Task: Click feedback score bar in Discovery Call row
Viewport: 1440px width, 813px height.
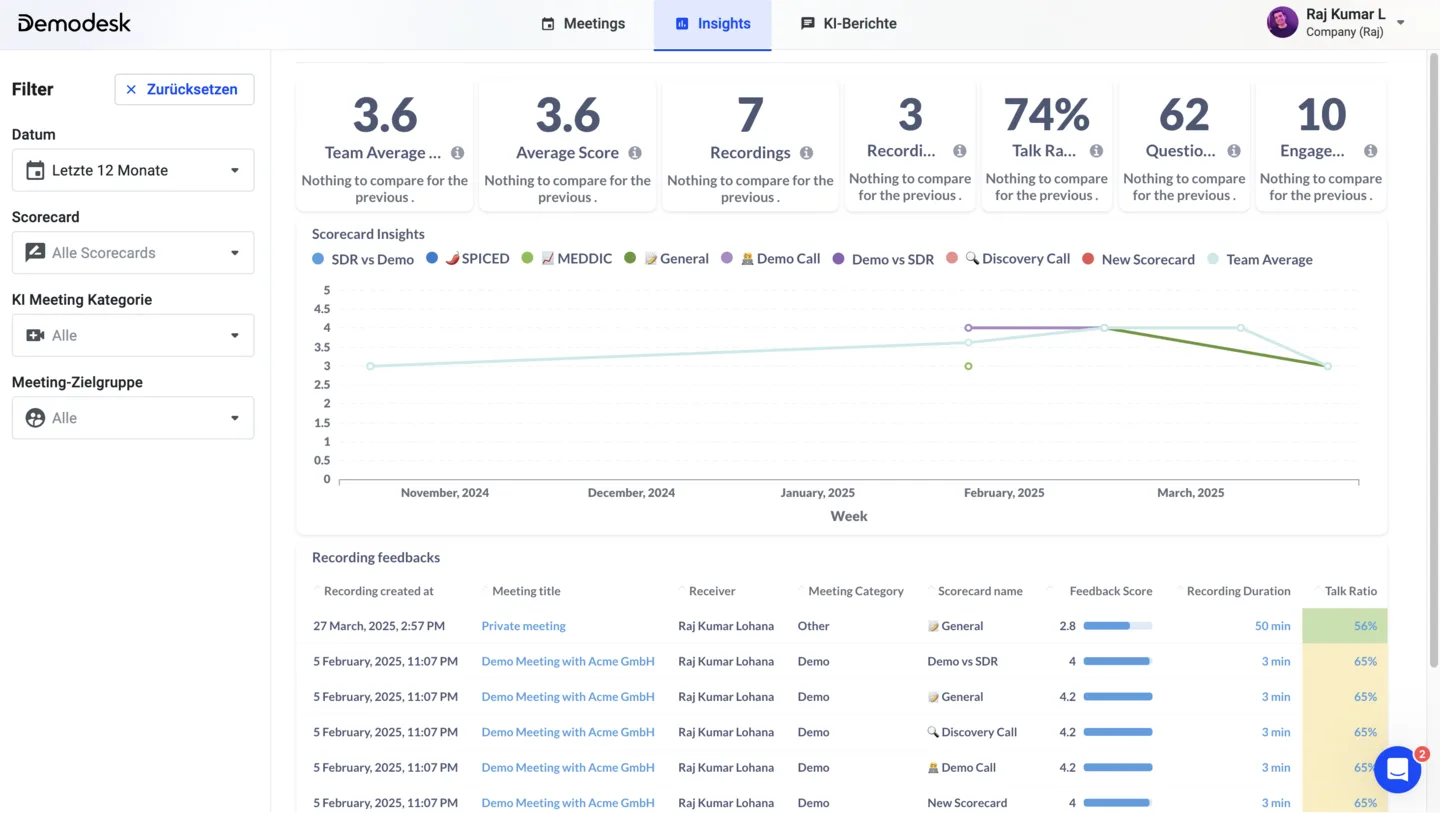Action: click(1118, 732)
